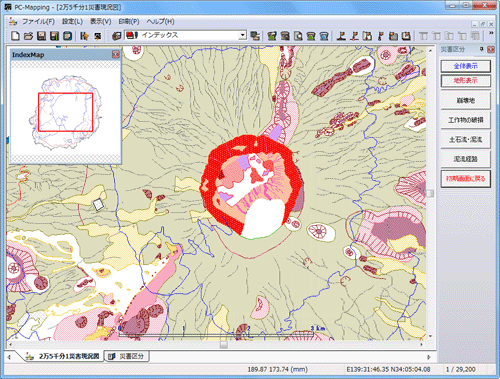Close the IndexMap floating window
The image size is (500, 379).
115,54
